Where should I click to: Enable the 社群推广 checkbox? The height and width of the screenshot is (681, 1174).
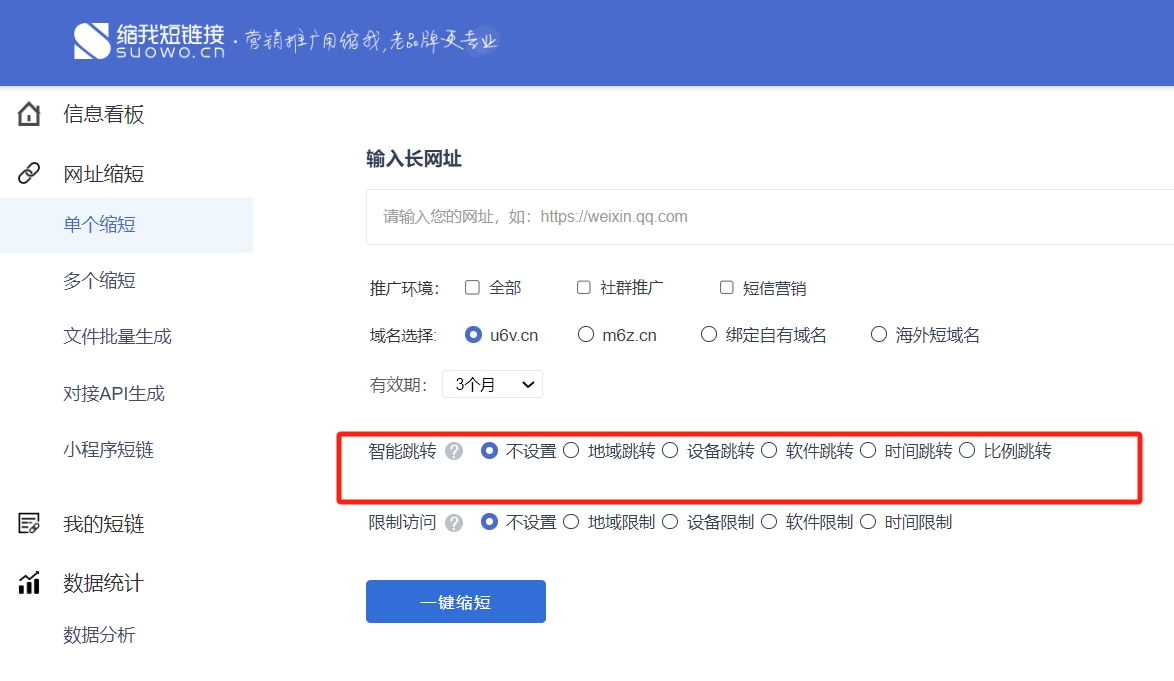[x=584, y=288]
